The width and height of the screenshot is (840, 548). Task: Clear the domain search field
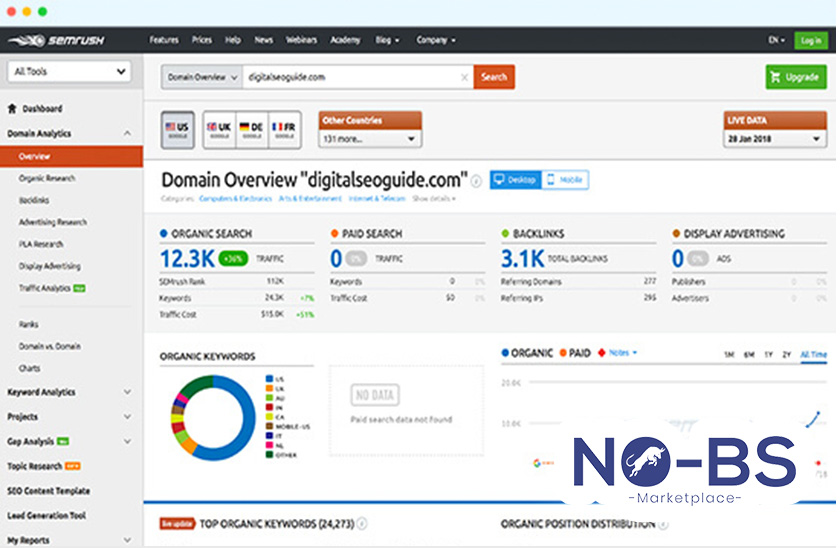(464, 77)
